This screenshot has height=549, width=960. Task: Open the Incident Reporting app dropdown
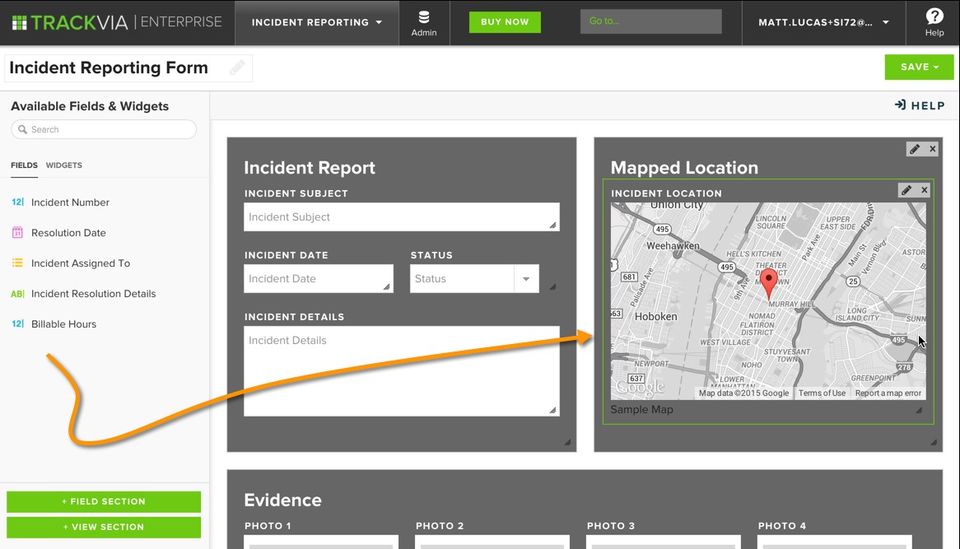(x=317, y=22)
